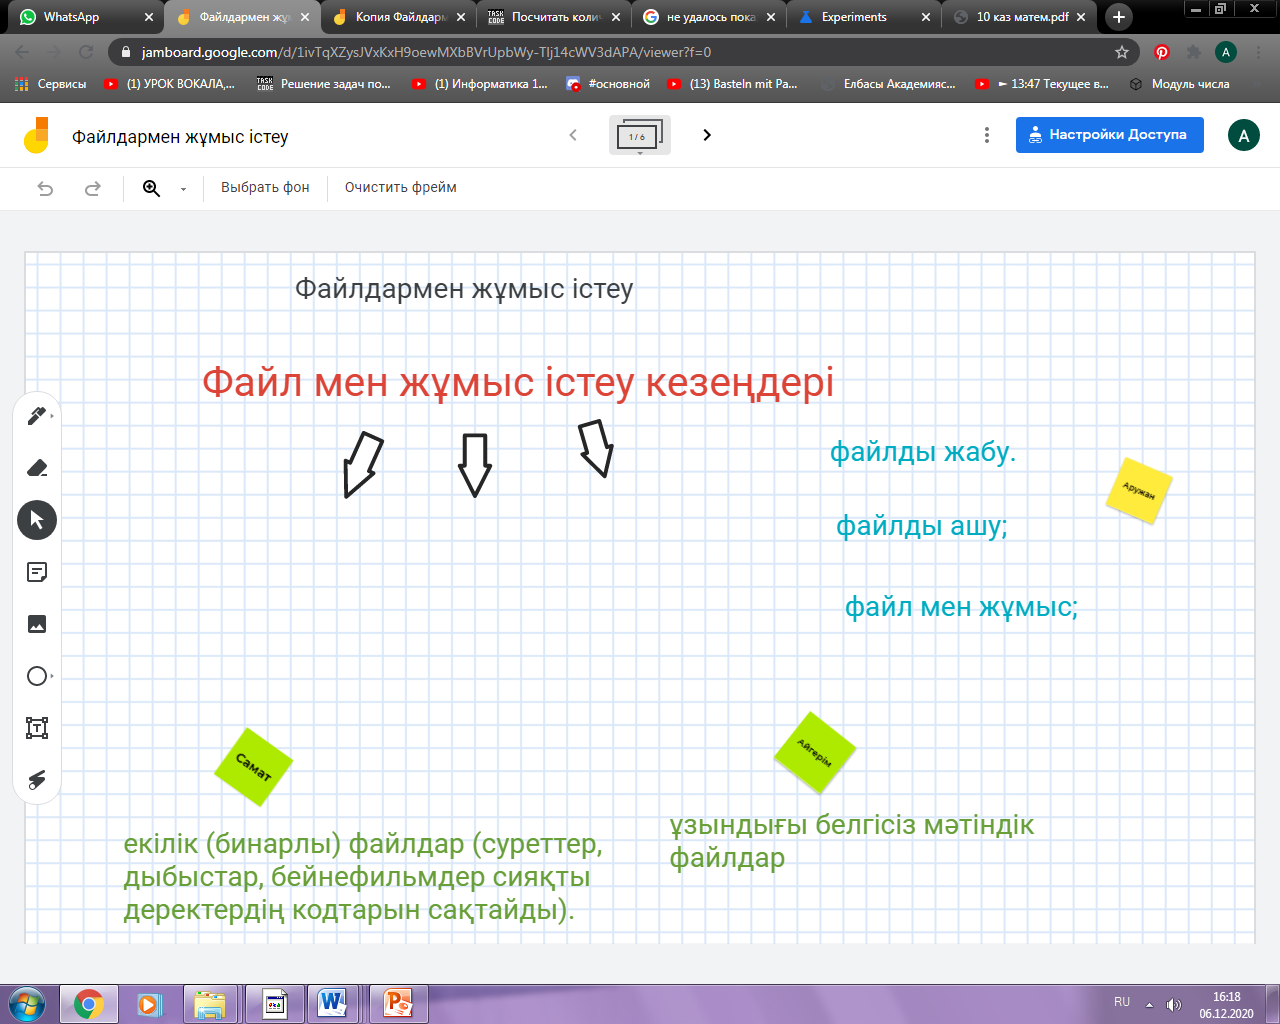Screen dimensions: 1280x1024
Task: Add a sticky note
Action: click(x=37, y=572)
